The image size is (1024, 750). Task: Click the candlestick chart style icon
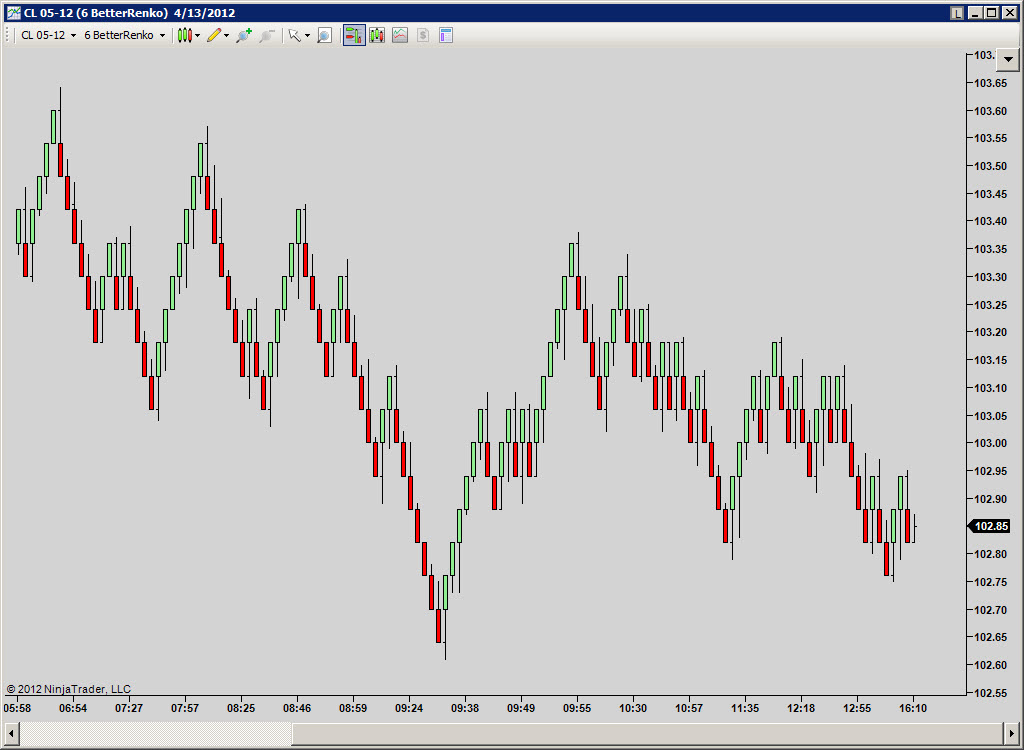[x=185, y=35]
